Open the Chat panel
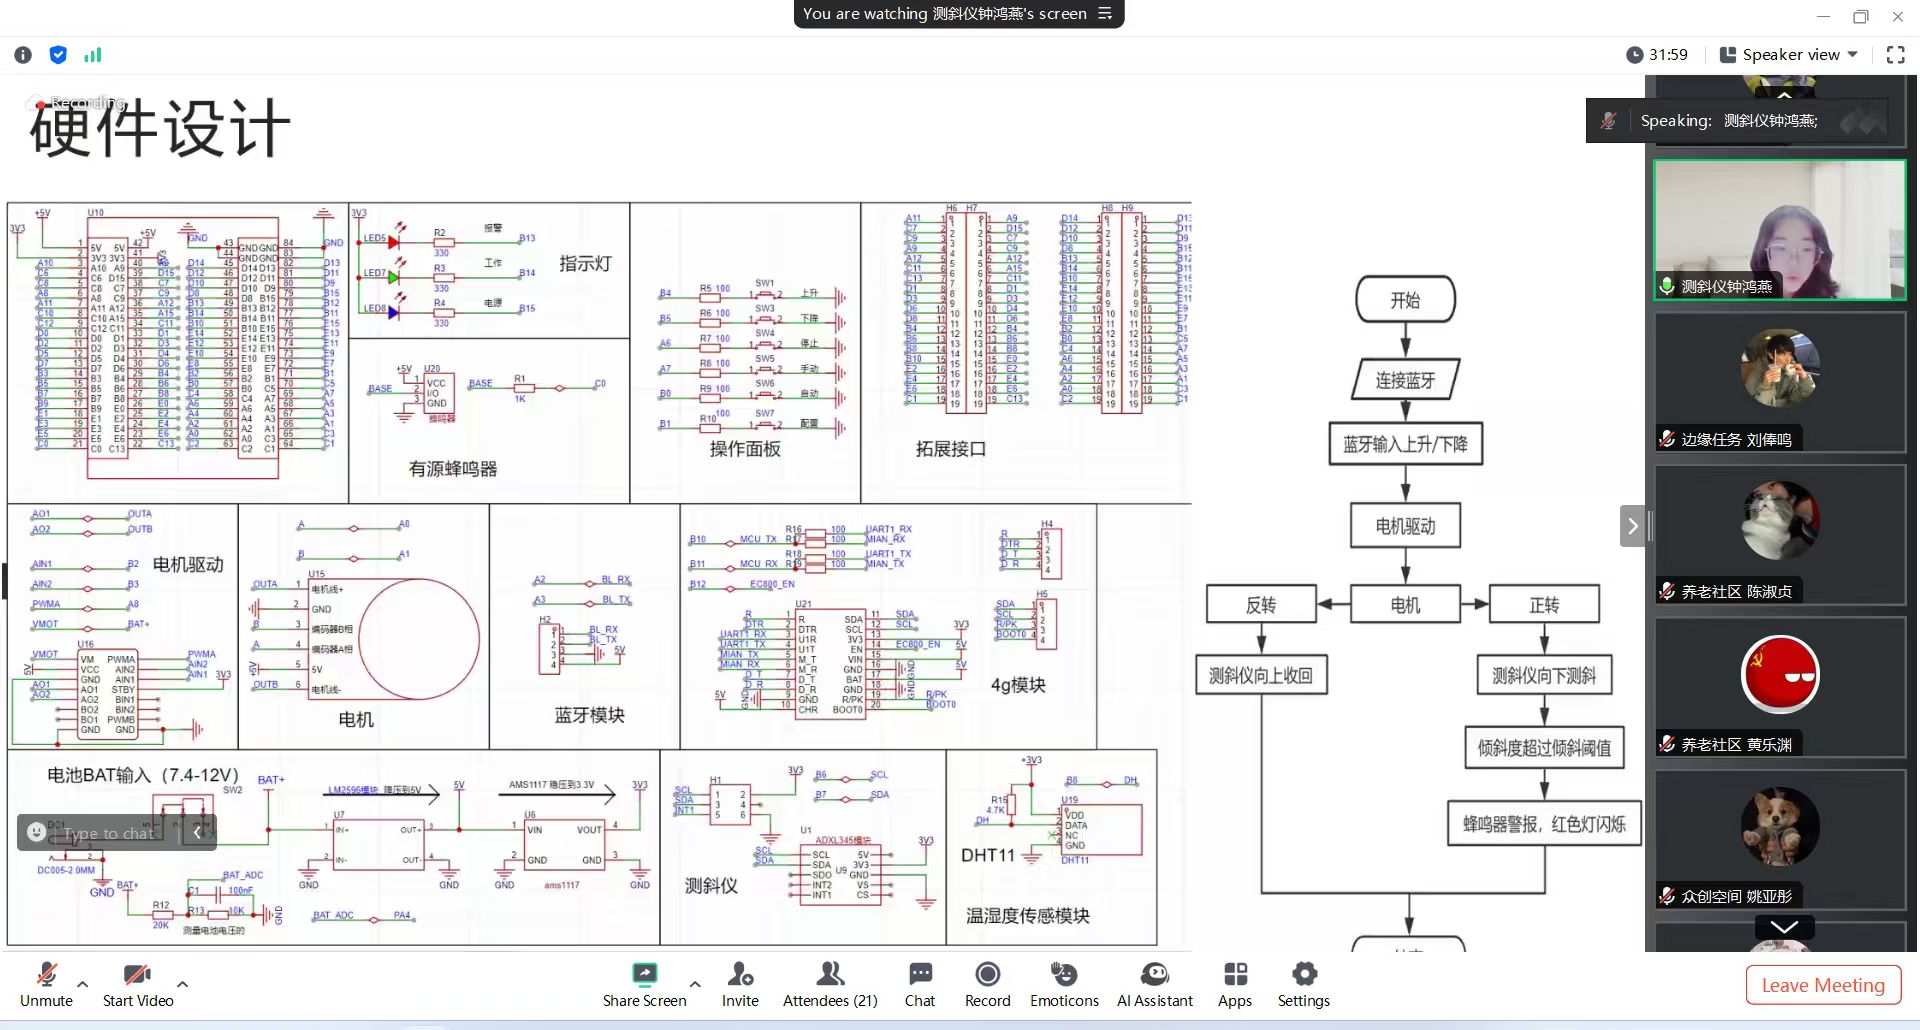The width and height of the screenshot is (1920, 1030). (x=919, y=984)
